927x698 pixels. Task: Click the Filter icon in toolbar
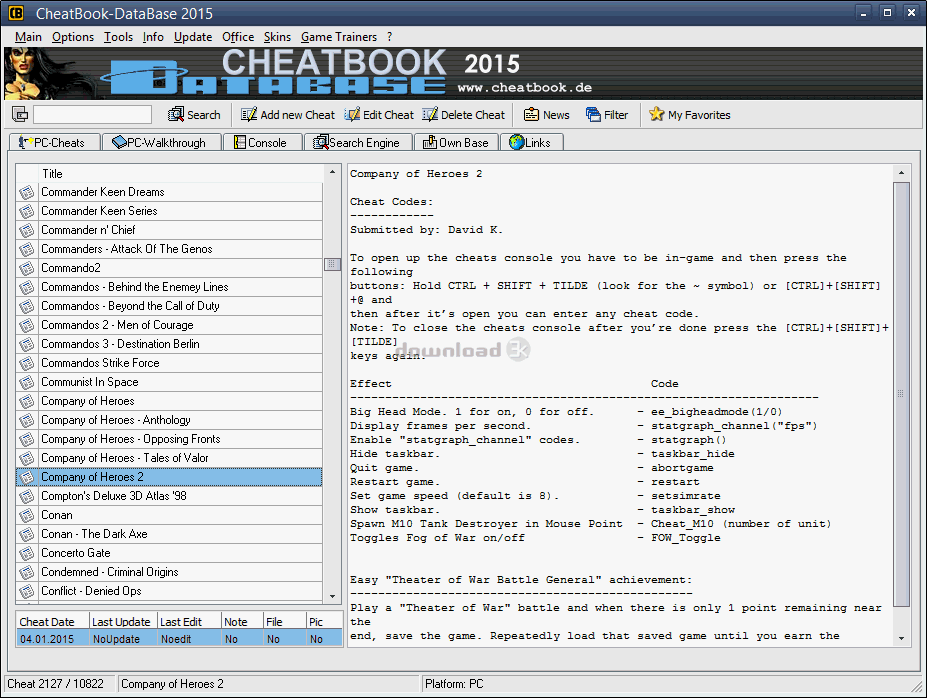(x=593, y=114)
